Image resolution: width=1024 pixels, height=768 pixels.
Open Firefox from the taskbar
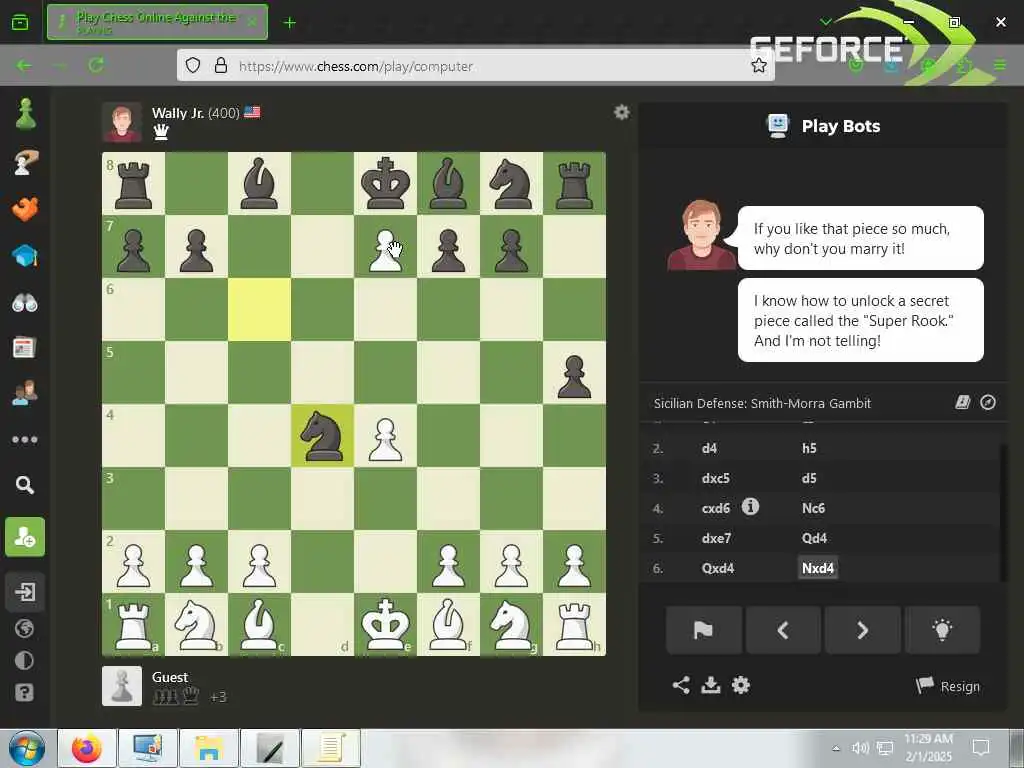pyautogui.click(x=87, y=748)
